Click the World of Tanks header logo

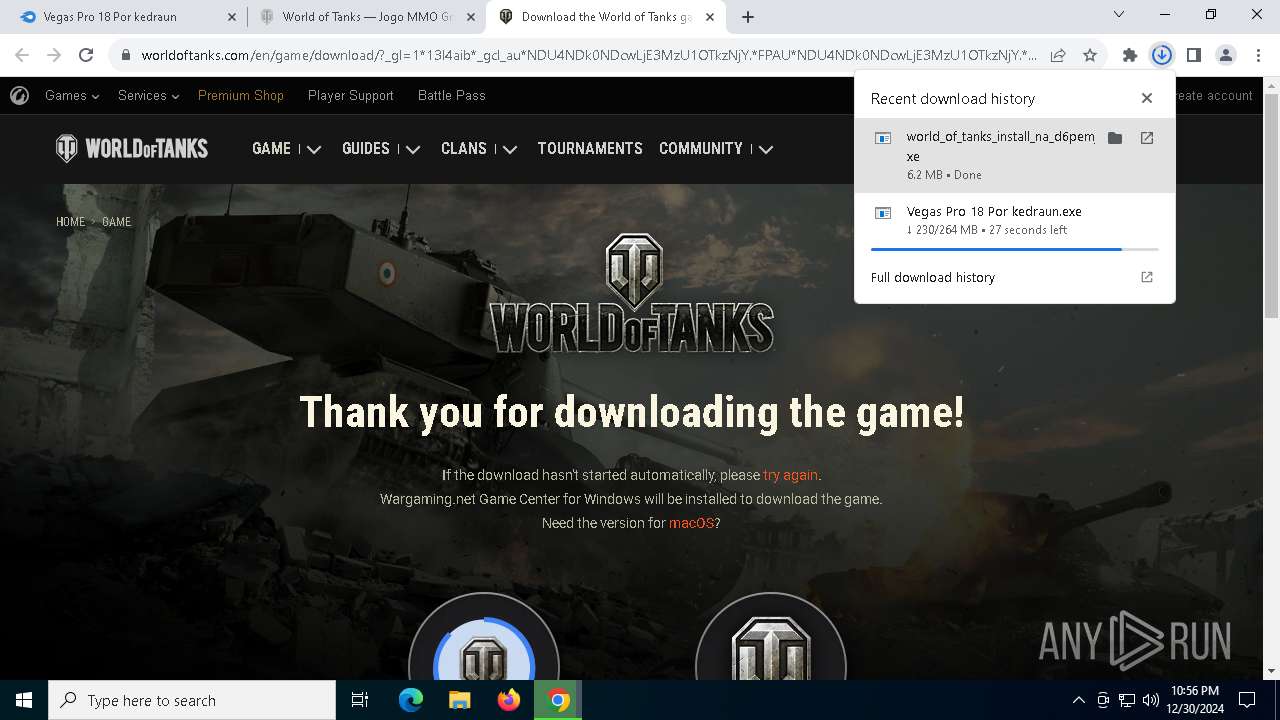click(132, 149)
